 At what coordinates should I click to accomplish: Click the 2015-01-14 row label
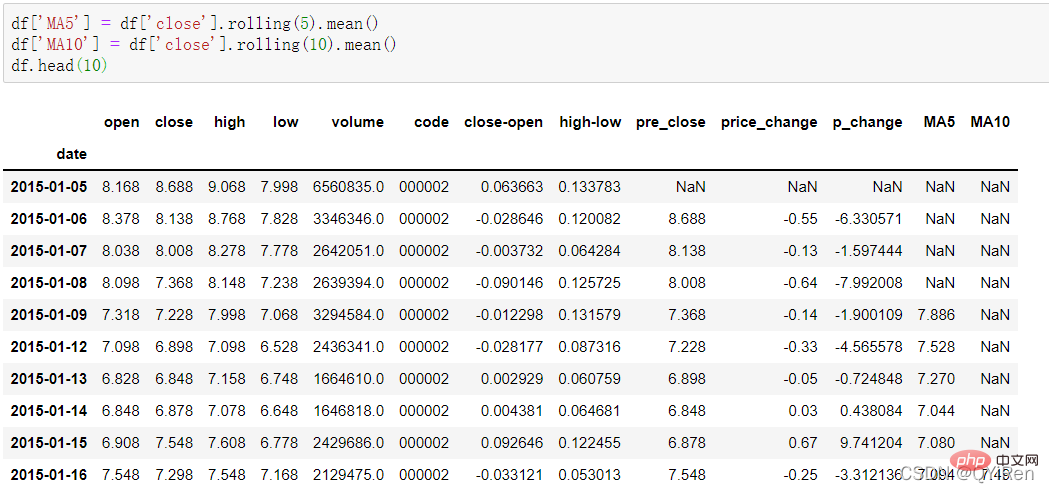[x=49, y=411]
